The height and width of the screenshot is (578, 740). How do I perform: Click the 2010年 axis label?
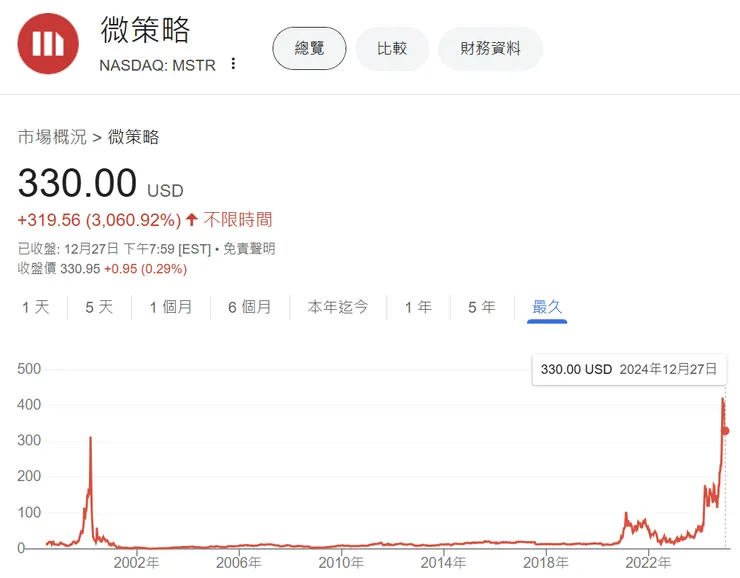click(341, 562)
